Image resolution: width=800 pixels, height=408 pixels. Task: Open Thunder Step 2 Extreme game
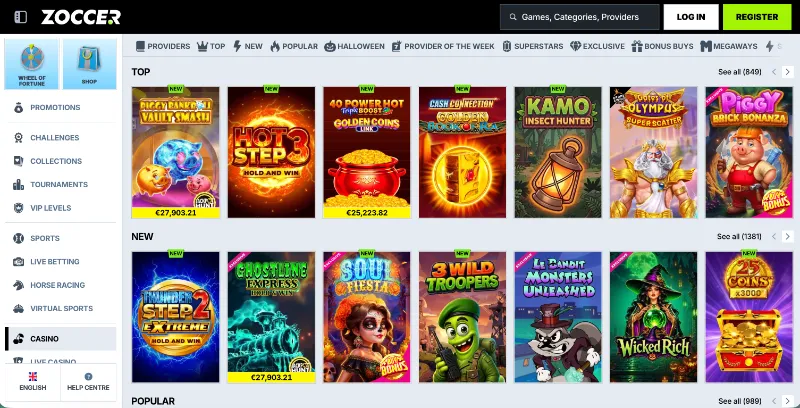(x=176, y=317)
